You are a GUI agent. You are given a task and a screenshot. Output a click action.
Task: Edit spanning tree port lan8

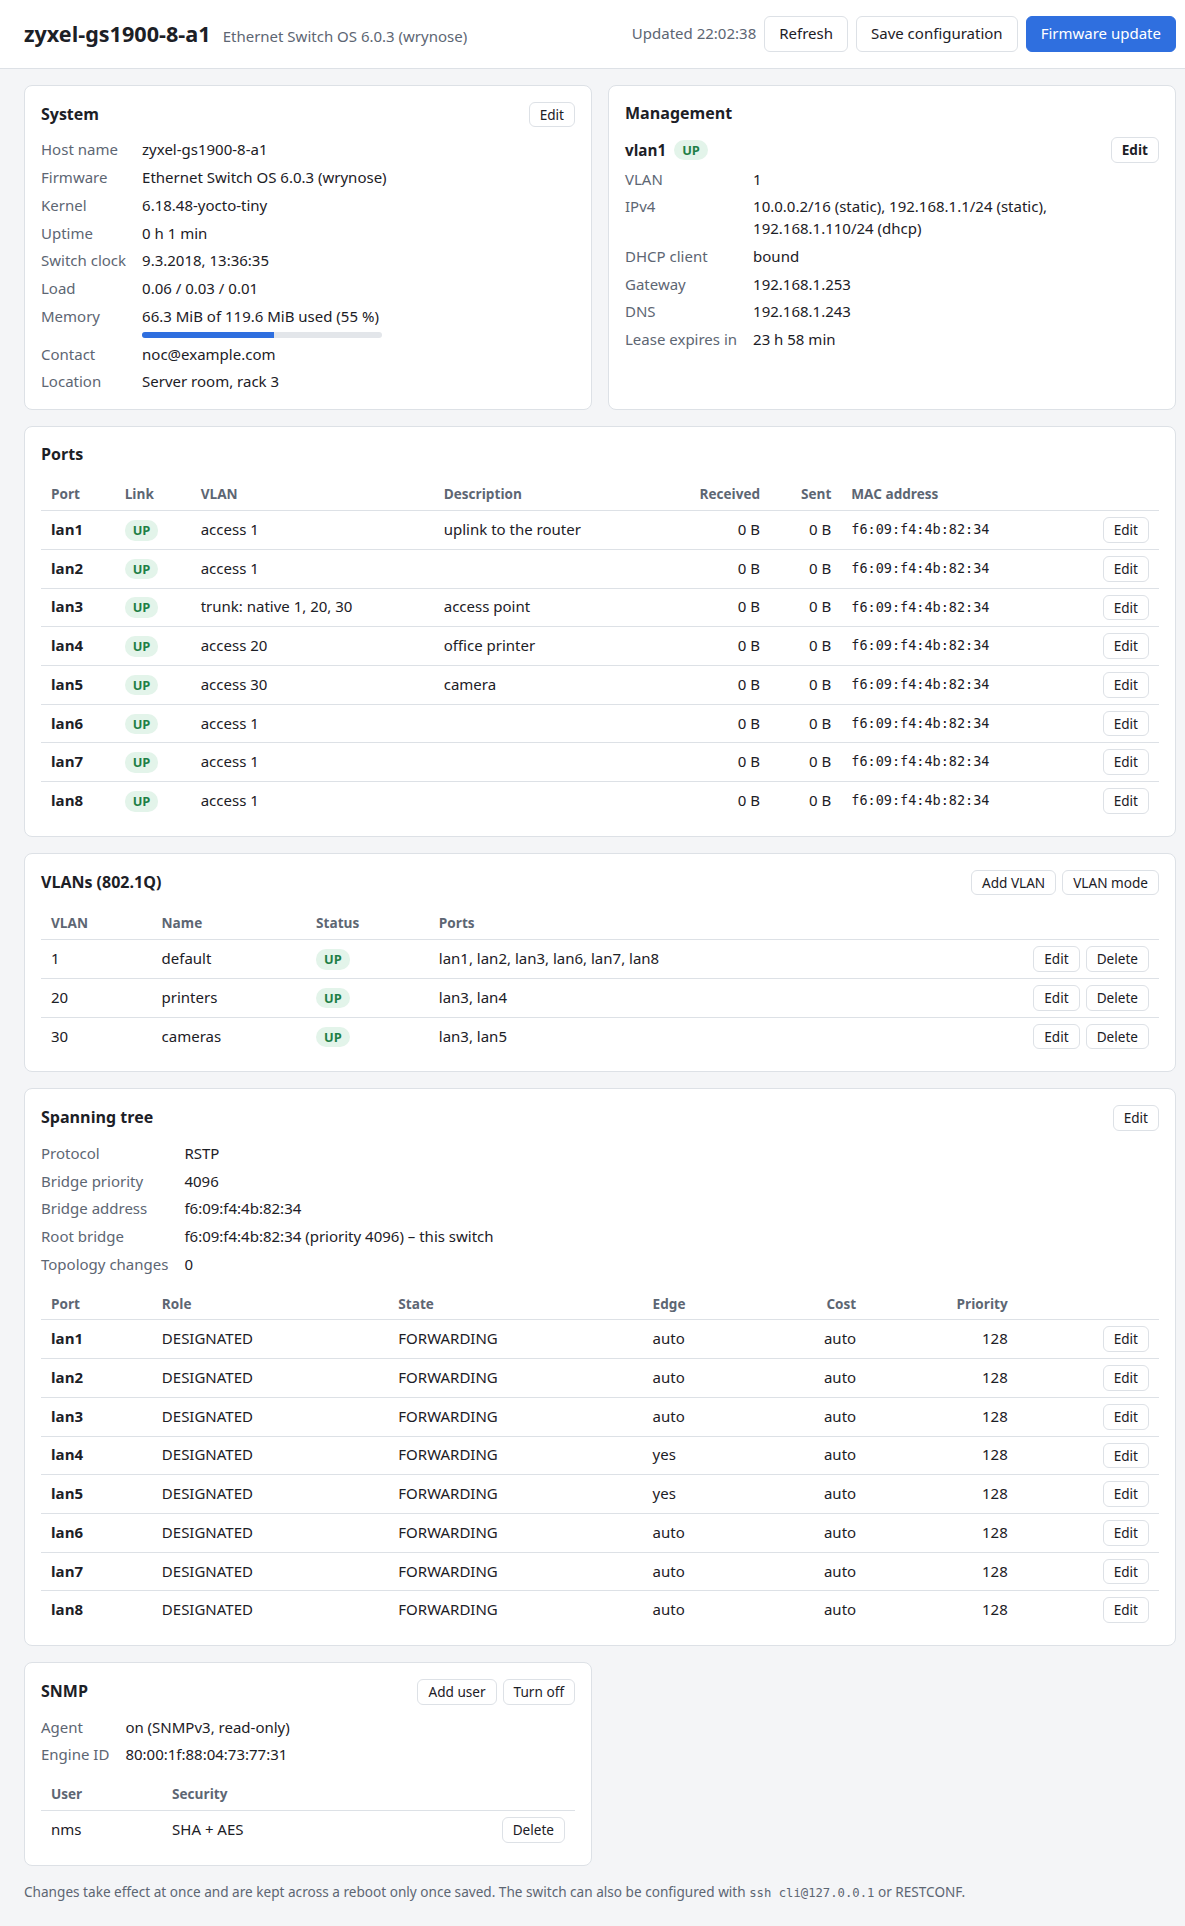pyautogui.click(x=1125, y=1610)
